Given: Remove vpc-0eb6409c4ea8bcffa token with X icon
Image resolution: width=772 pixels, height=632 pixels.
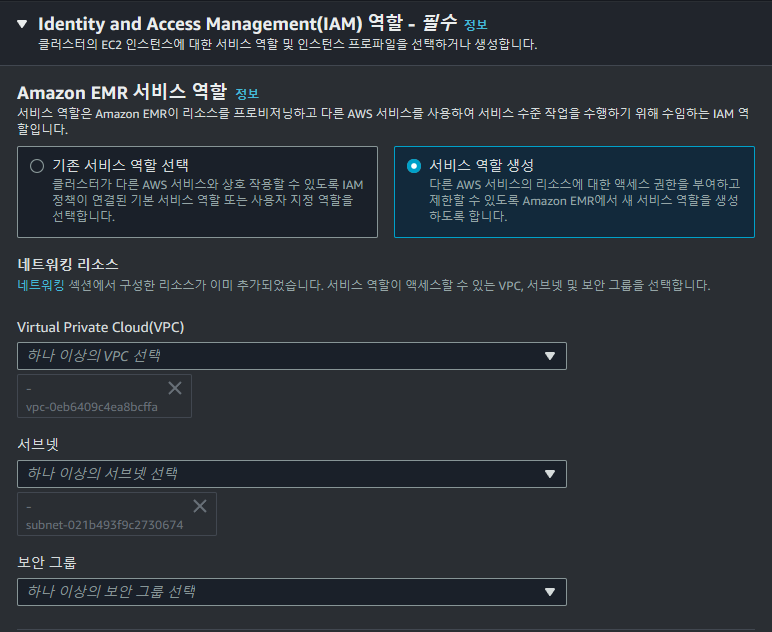Looking at the screenshot, I should [x=175, y=388].
